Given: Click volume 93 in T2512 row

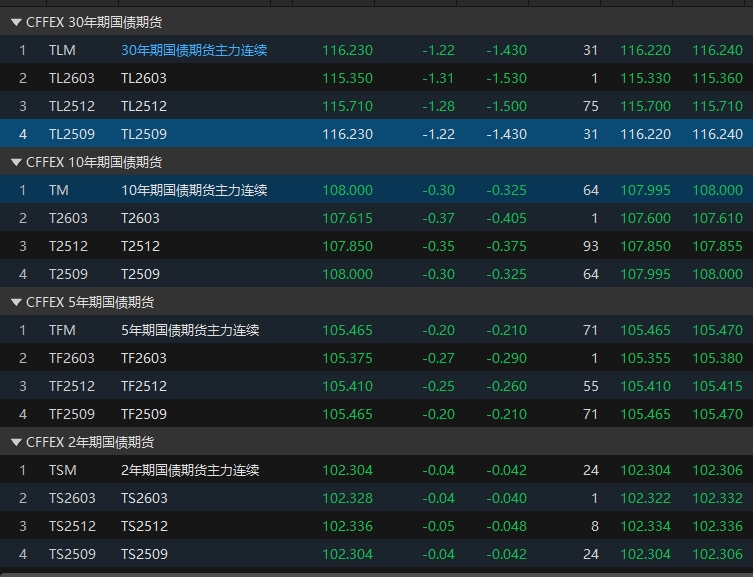Looking at the screenshot, I should coord(591,246).
